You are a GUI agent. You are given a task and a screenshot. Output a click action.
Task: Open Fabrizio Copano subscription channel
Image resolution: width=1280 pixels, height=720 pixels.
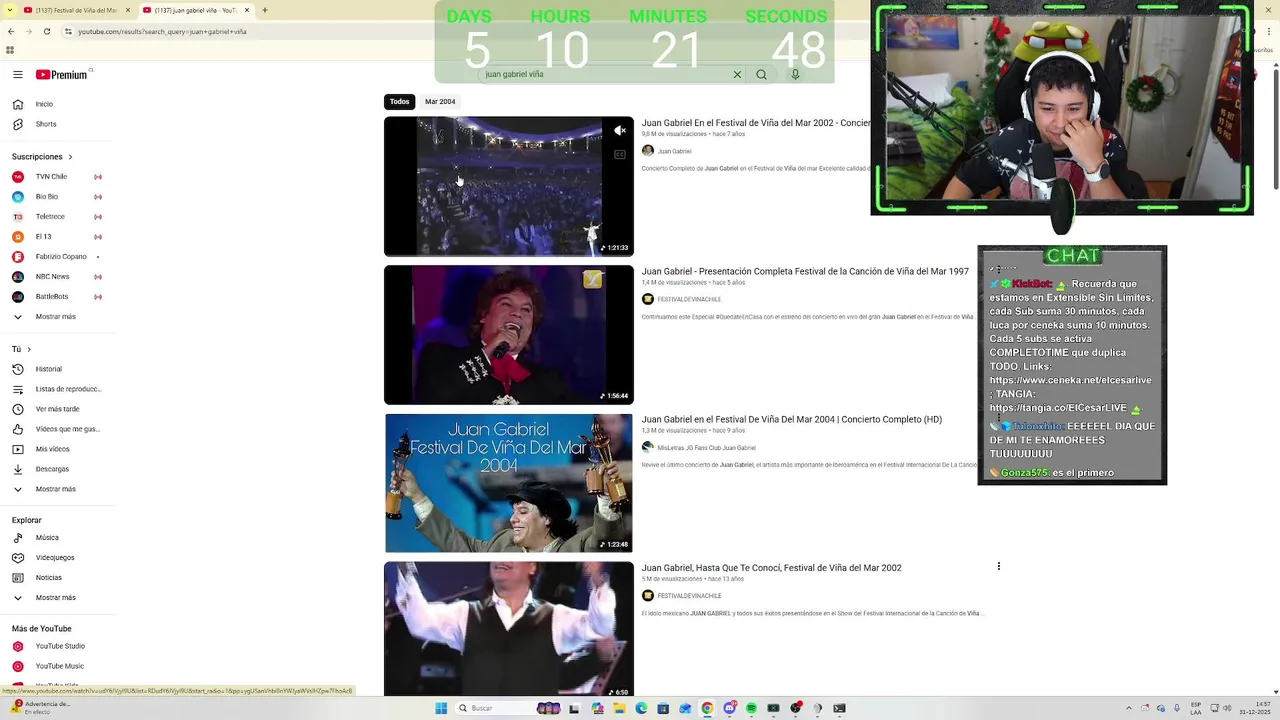click(x=61, y=257)
